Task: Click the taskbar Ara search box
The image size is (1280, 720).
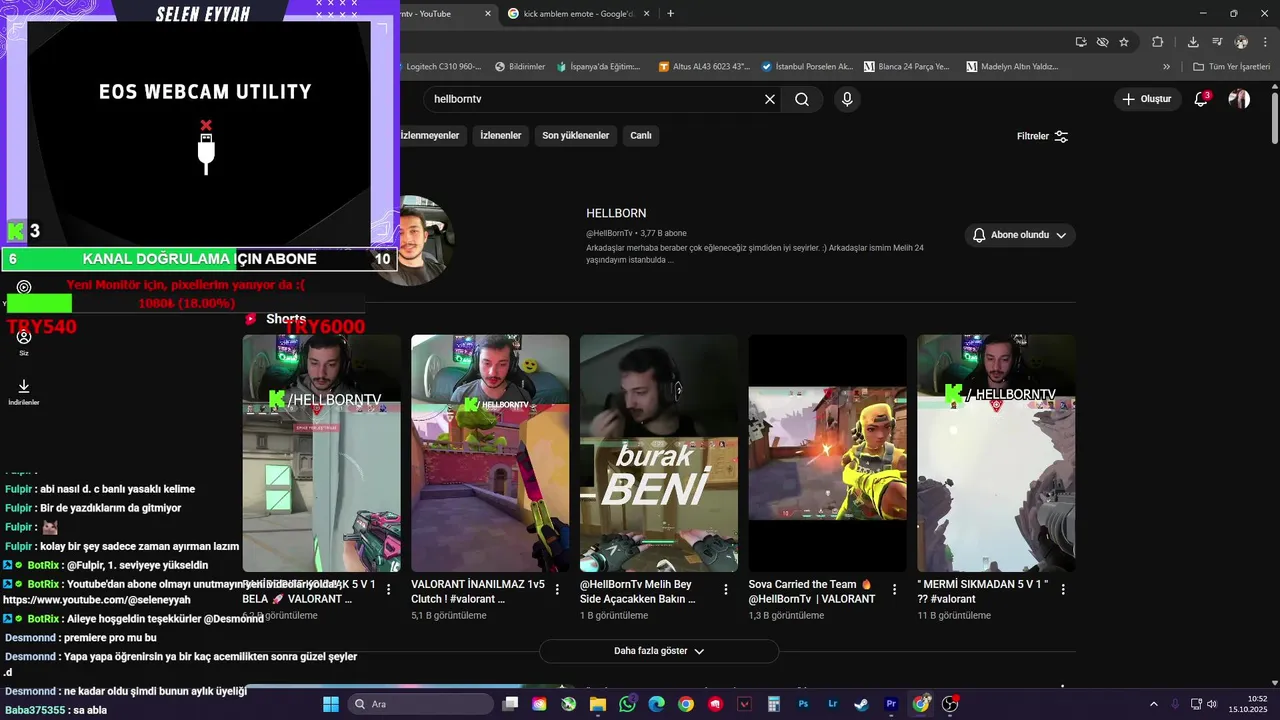Action: tap(420, 704)
